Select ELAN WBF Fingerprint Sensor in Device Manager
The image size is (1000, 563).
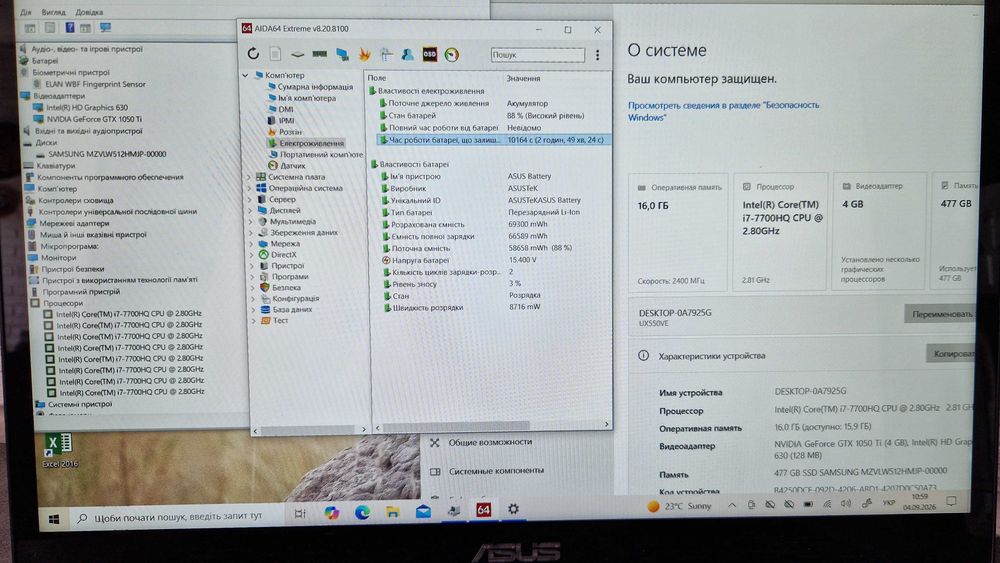95,84
